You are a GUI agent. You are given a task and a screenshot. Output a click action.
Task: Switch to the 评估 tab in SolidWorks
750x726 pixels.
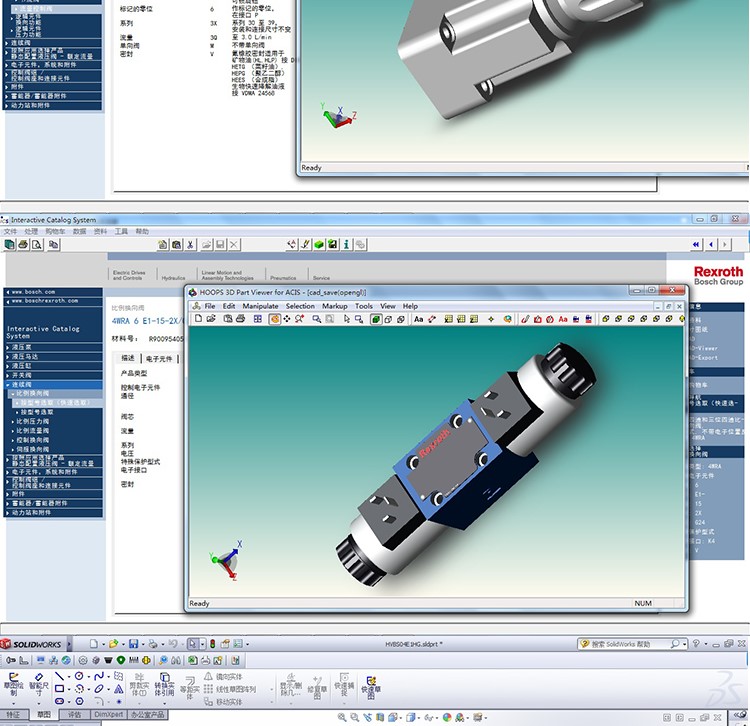(75, 715)
